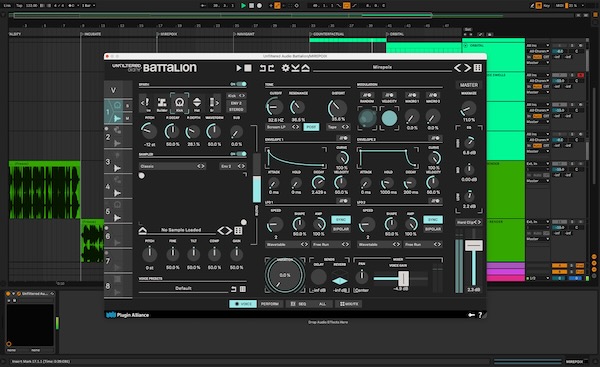Screen dimensions: 600x367
Task: Click the Mirepoix preset name field
Action: [x=382, y=67]
